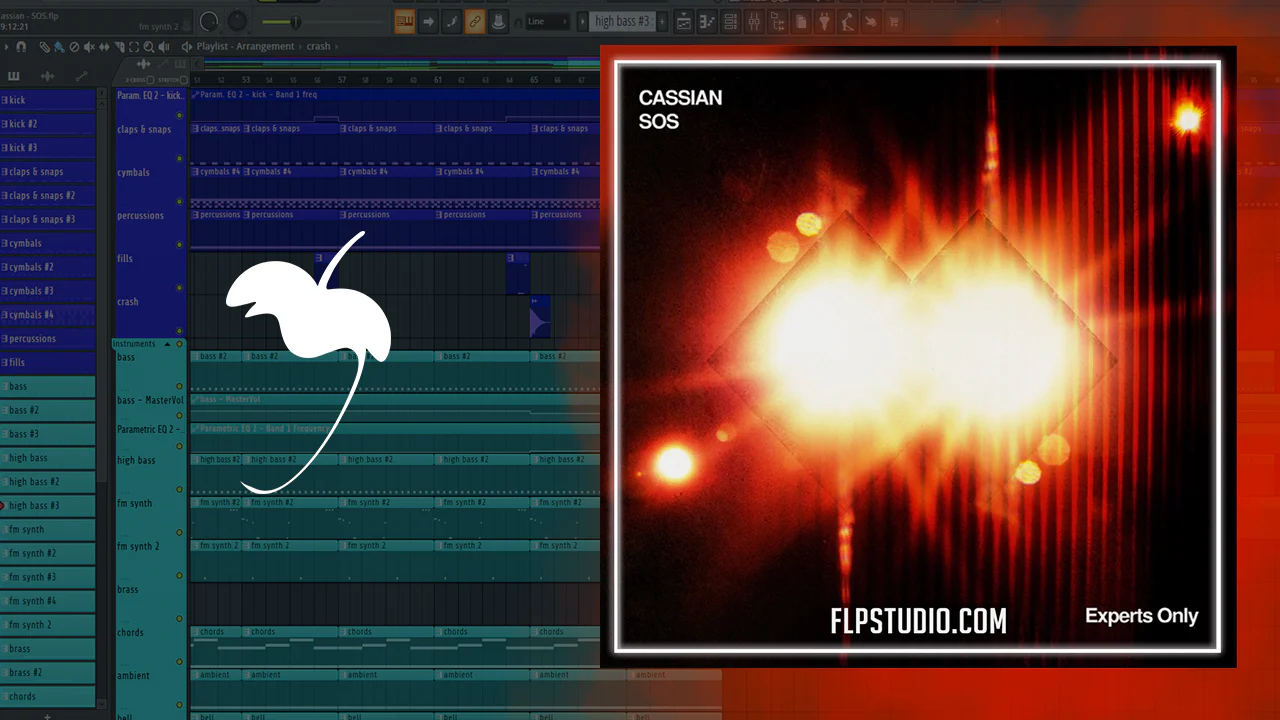The width and height of the screenshot is (1280, 720).
Task: Click the second round knob in top toolbar
Action: (x=237, y=21)
